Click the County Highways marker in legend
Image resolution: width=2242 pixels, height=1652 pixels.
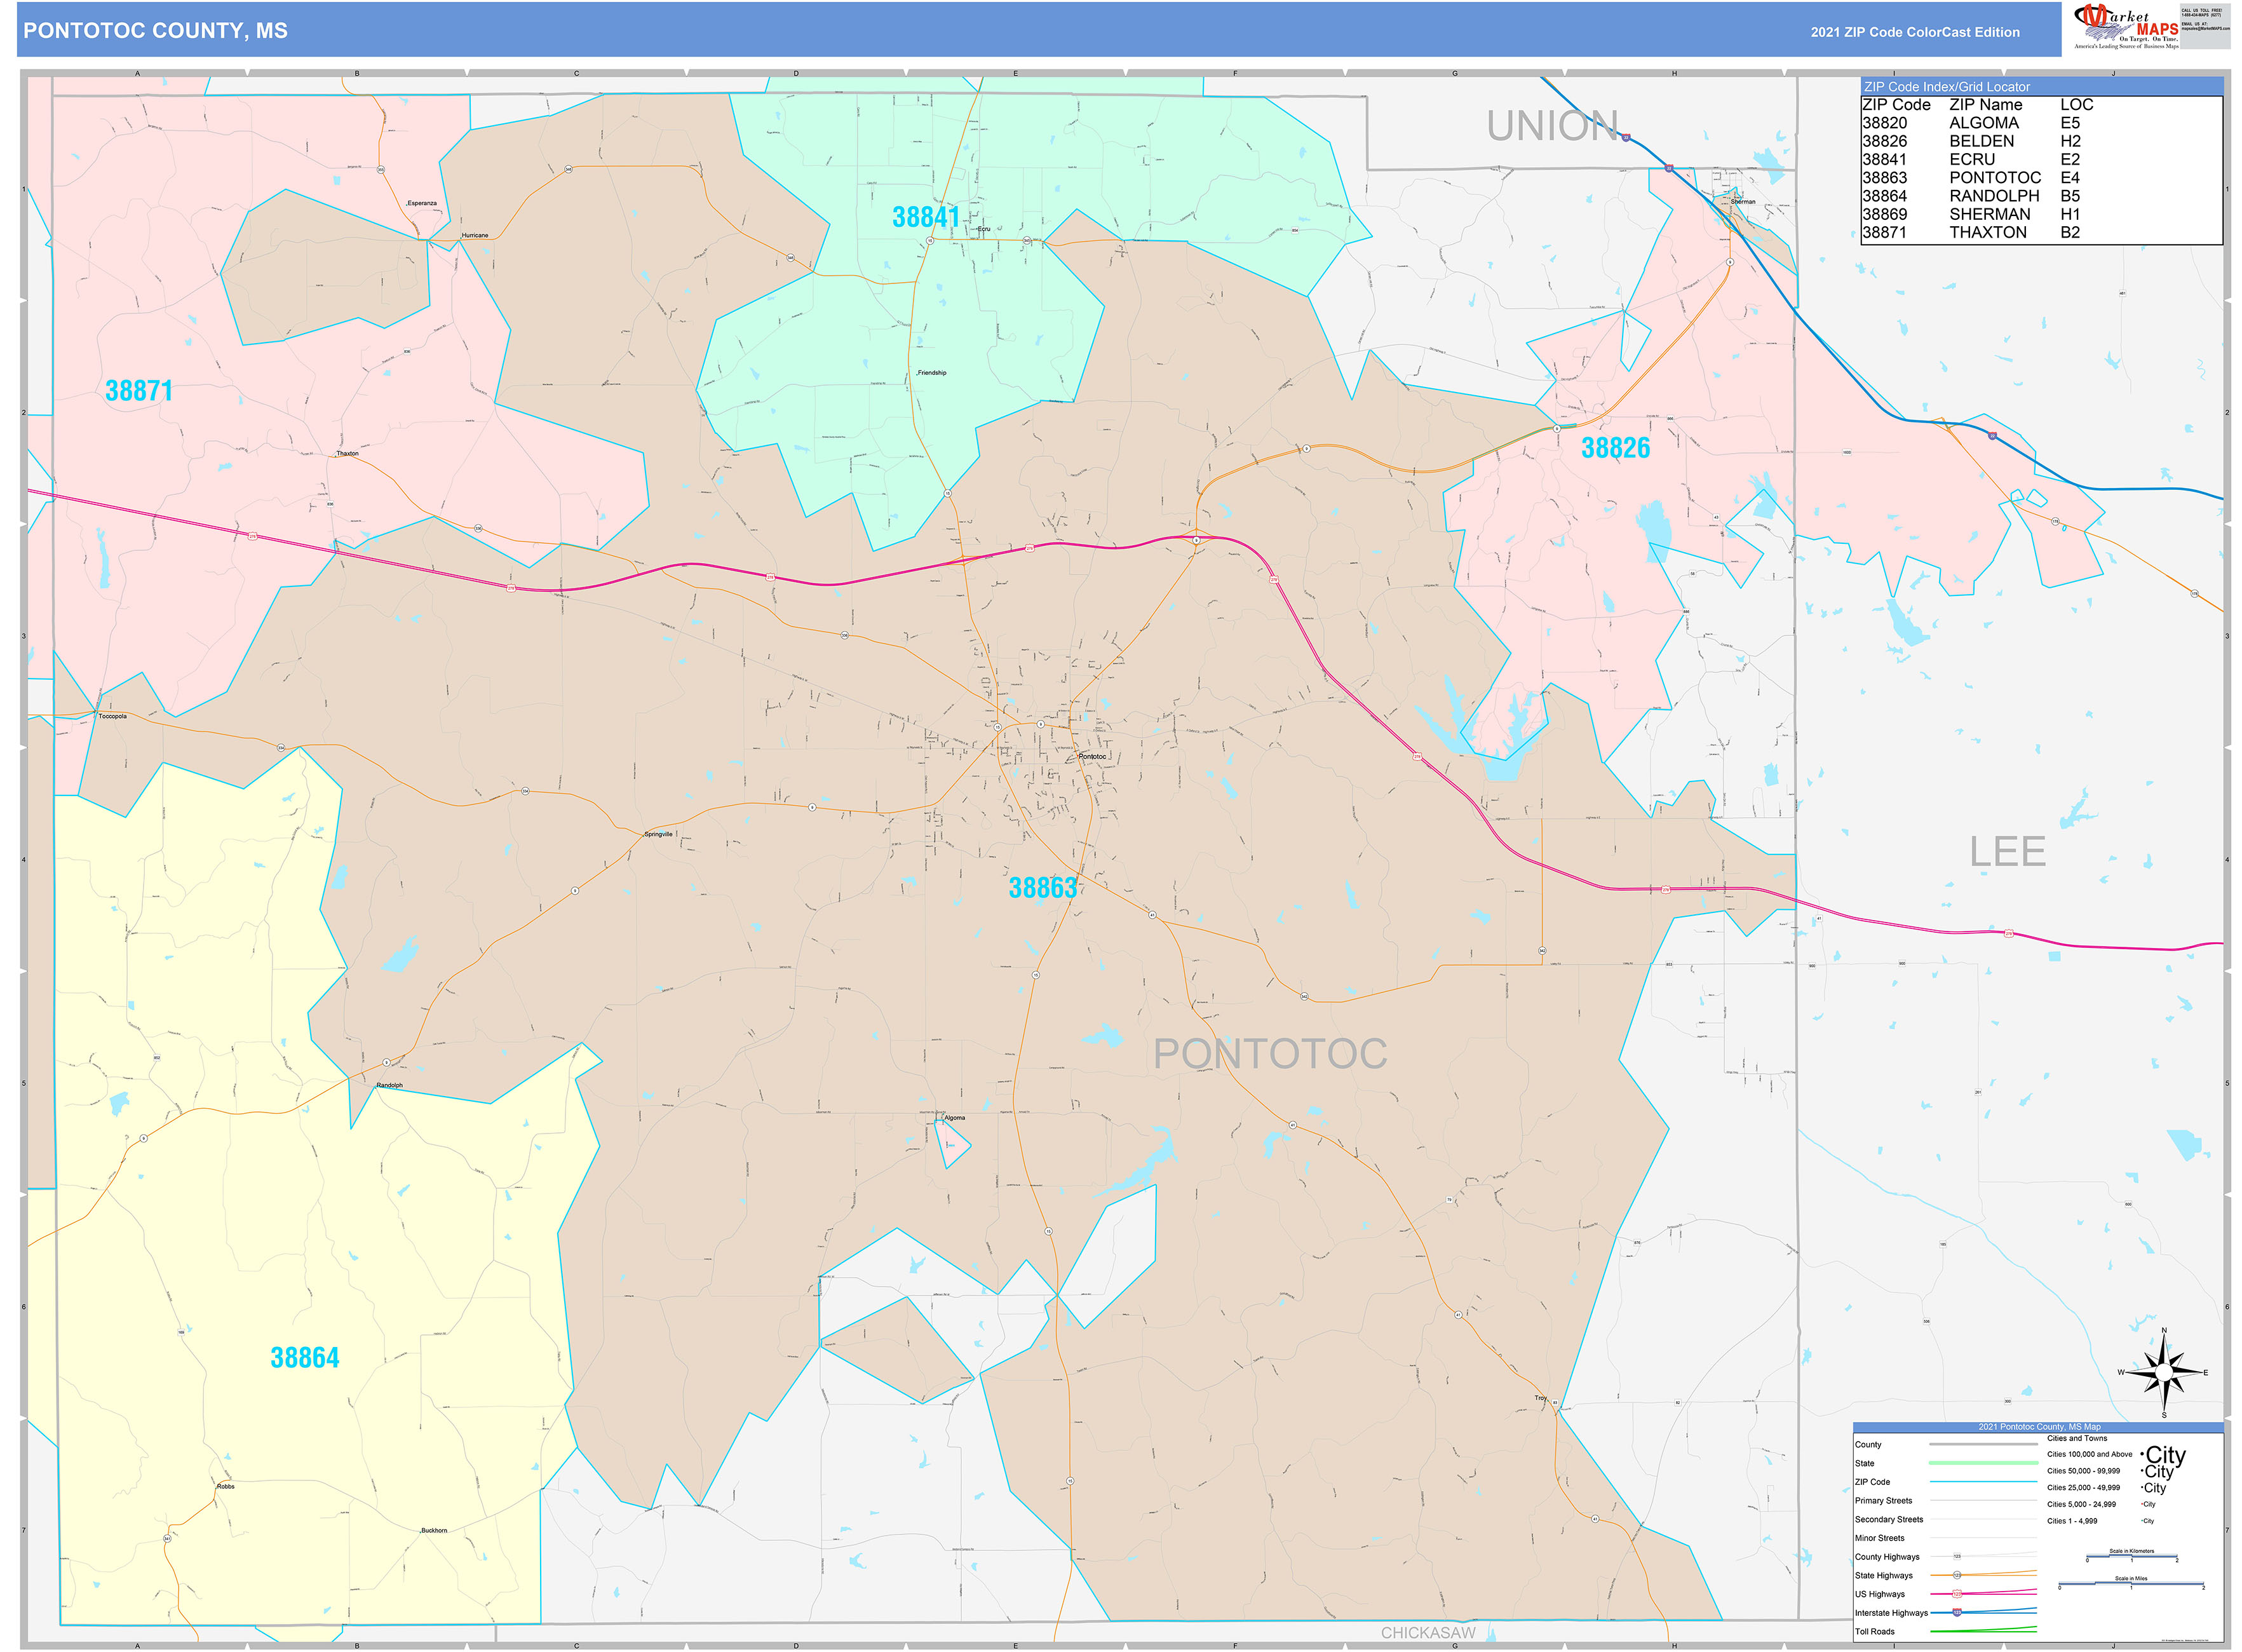1957,1556
